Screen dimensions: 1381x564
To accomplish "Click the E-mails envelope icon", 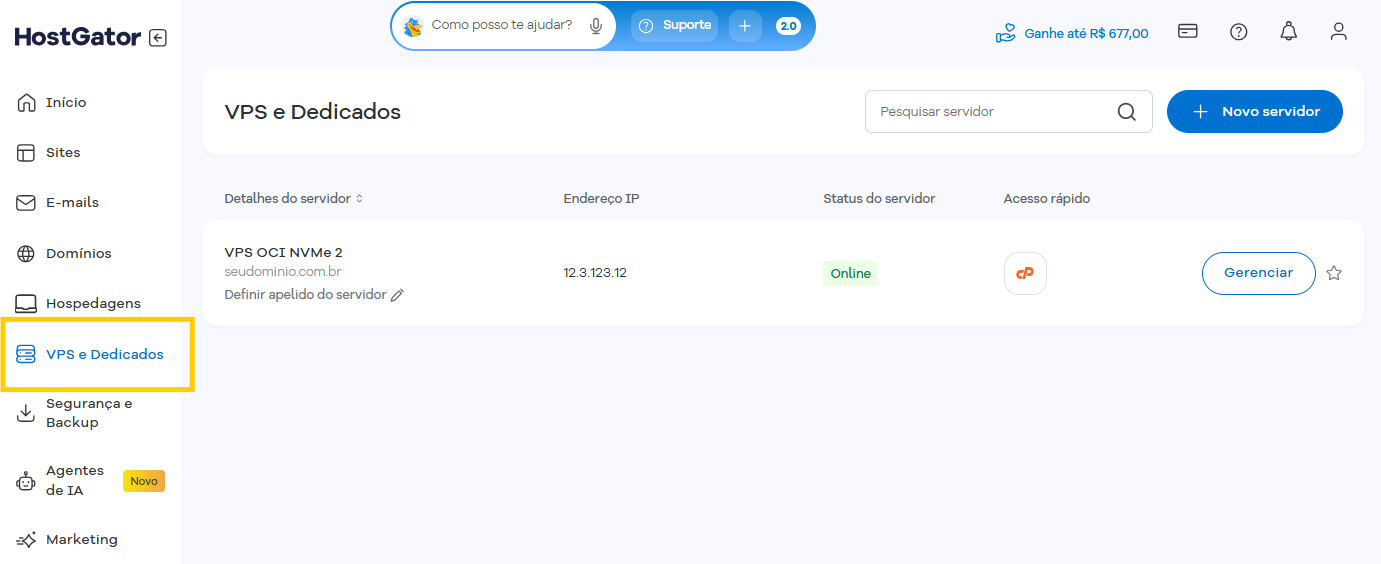I will (x=26, y=202).
